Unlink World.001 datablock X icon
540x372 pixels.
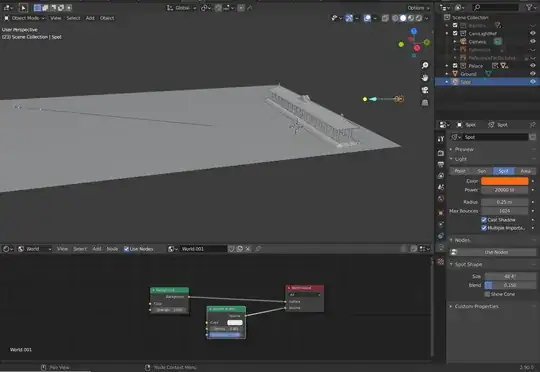248,249
